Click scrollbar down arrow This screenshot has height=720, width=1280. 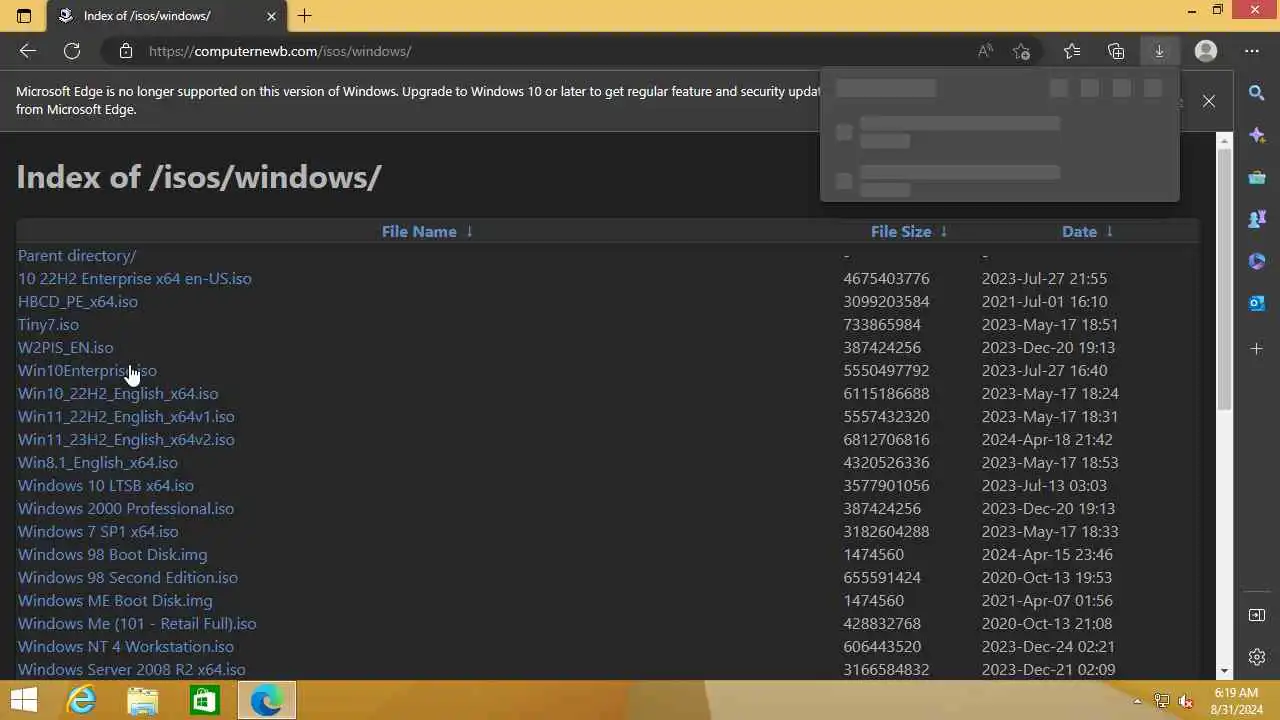(1225, 671)
